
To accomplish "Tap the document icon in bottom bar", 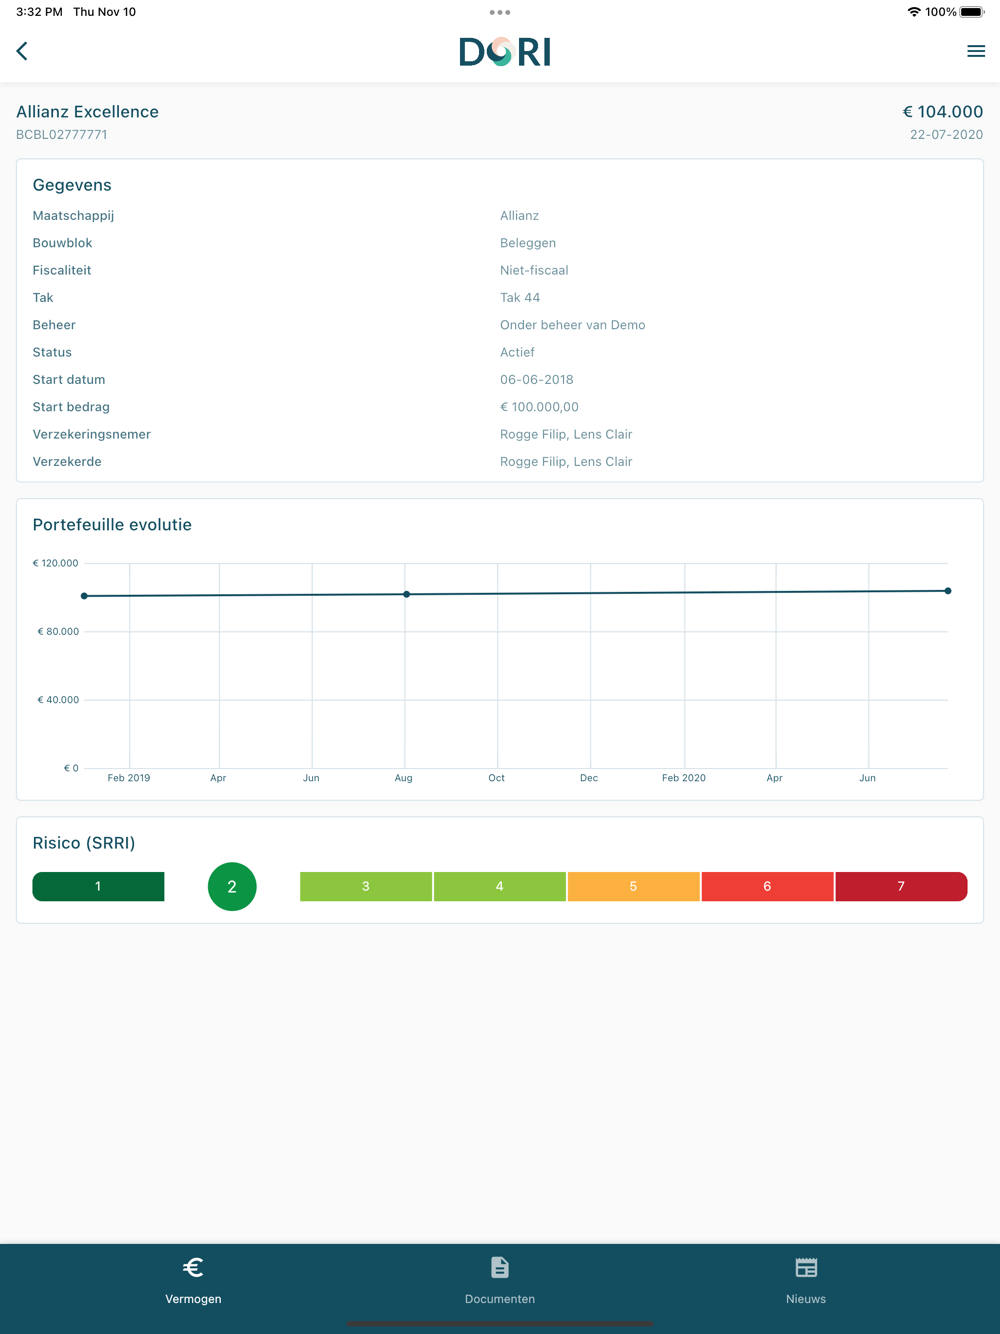I will tap(500, 1268).
